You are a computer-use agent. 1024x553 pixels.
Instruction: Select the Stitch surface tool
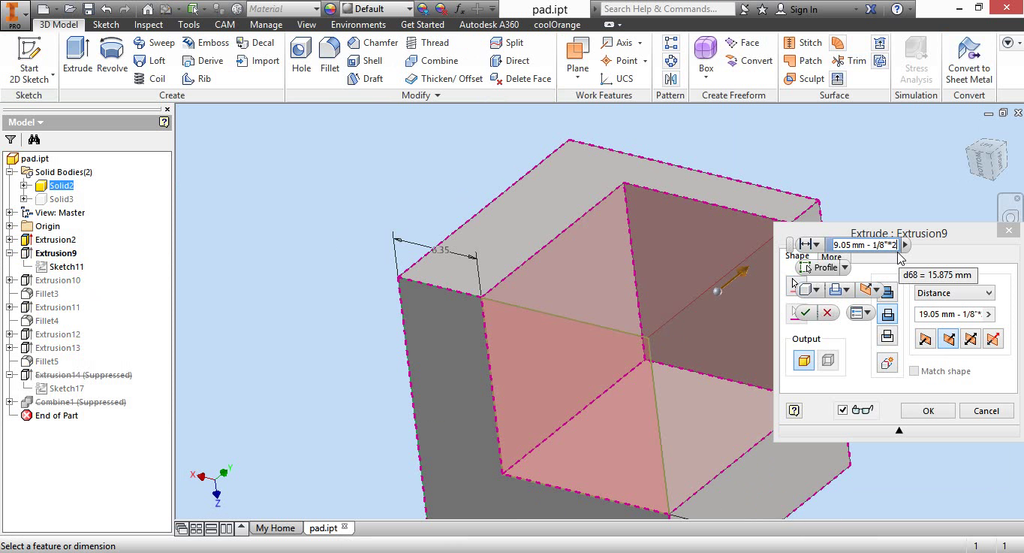tap(803, 42)
